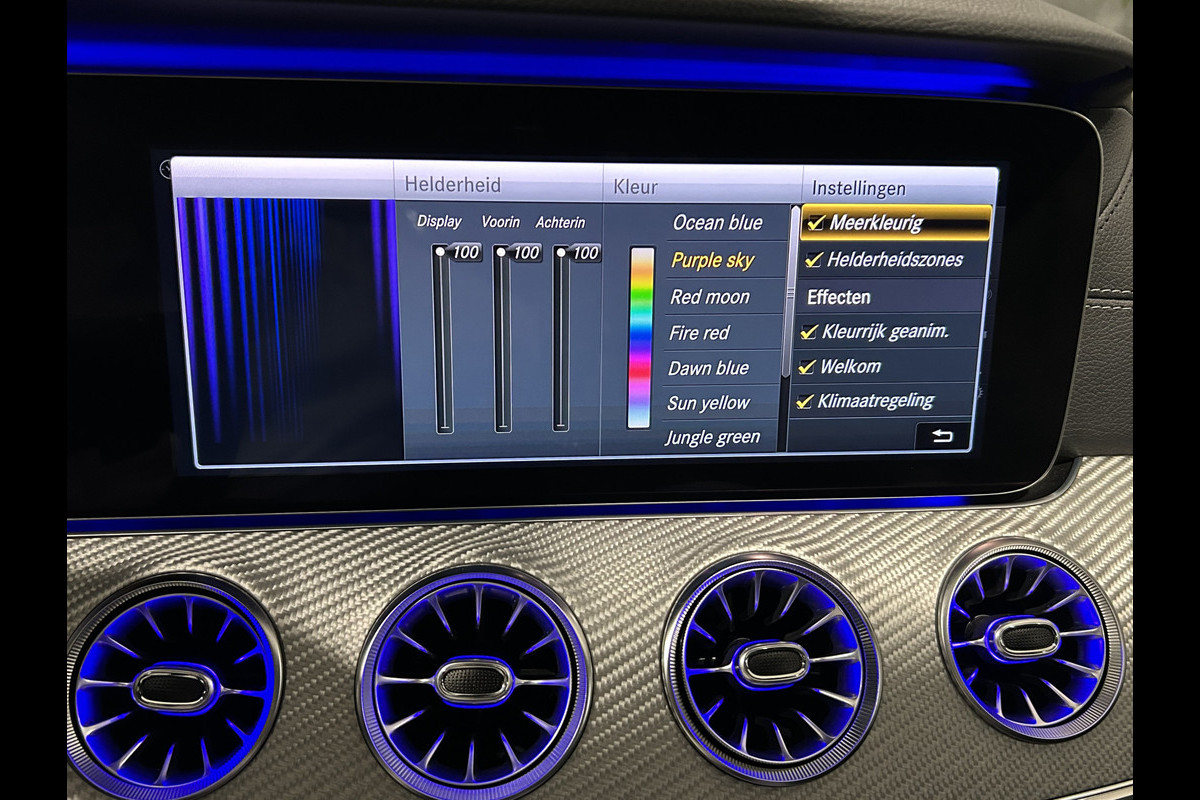This screenshot has width=1200, height=800.
Task: Select Red moon ambient color
Action: pyautogui.click(x=710, y=297)
